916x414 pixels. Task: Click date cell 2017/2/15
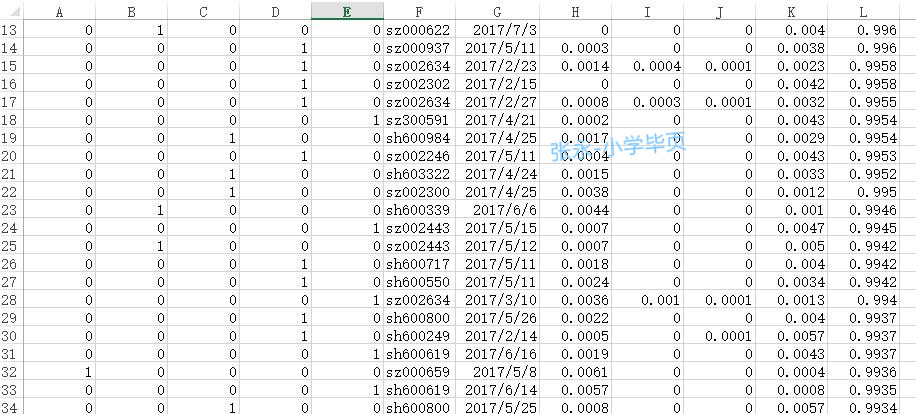497,84
